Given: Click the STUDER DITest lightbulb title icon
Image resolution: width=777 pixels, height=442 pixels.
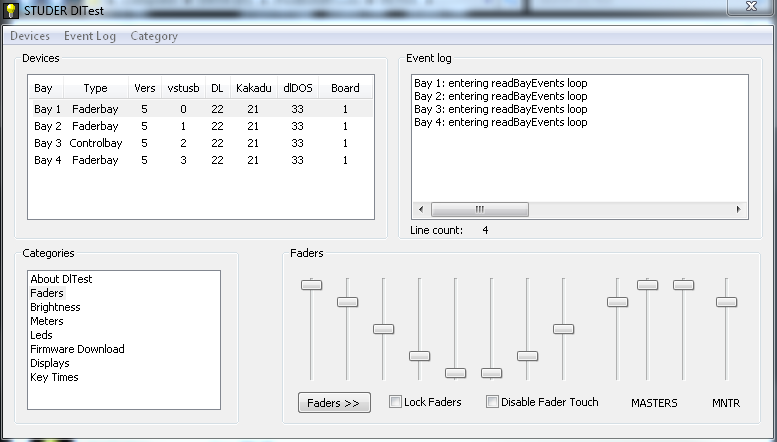Looking at the screenshot, I should click(x=10, y=10).
